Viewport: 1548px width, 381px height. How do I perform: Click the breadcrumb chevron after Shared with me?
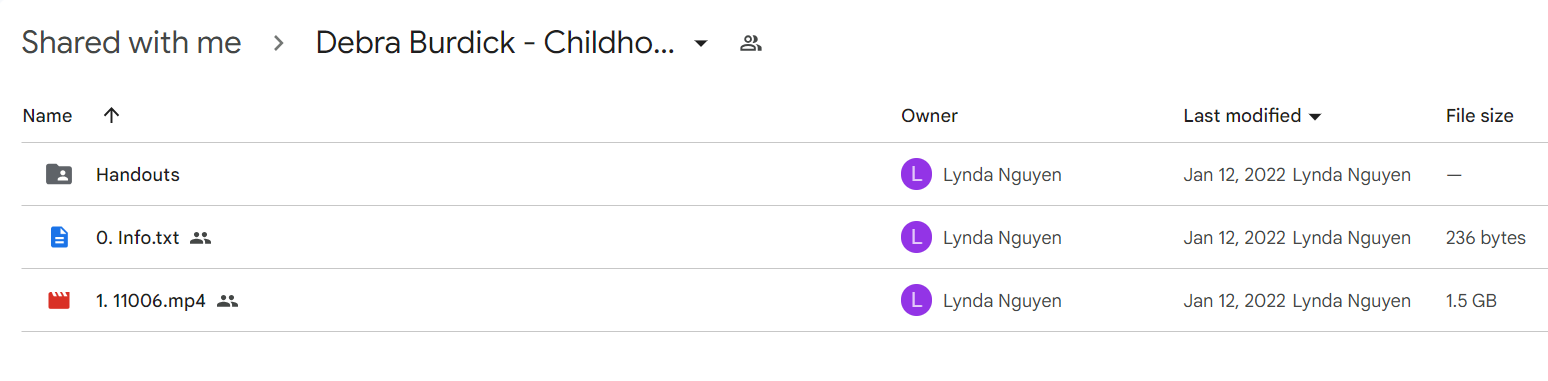point(279,43)
